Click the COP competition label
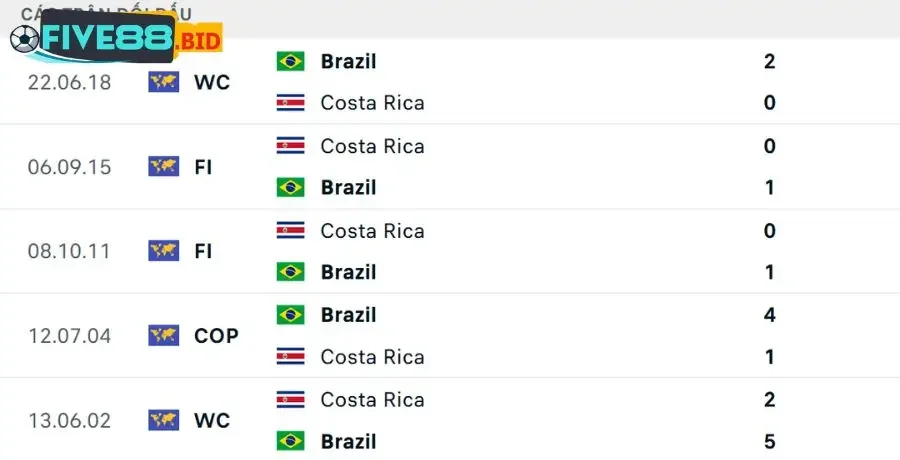The height and width of the screenshot is (460, 900). (216, 336)
